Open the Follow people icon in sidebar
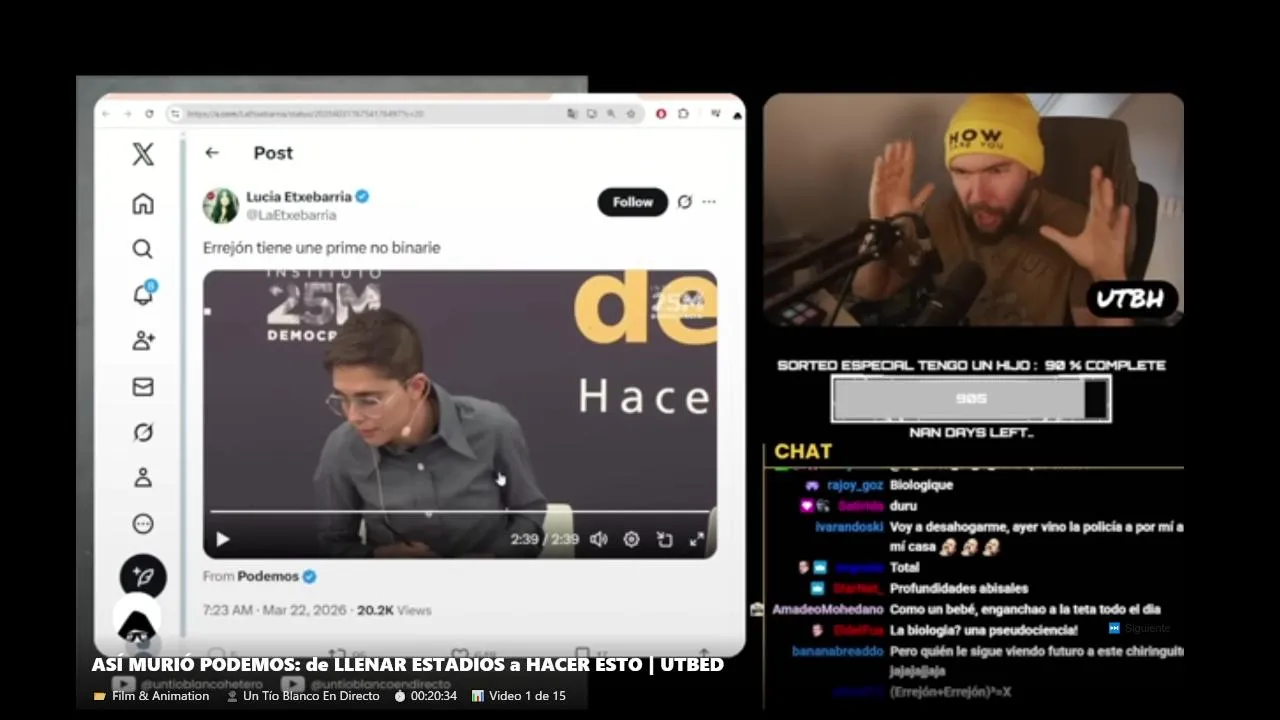Screen dimensions: 1280x720 pos(143,341)
